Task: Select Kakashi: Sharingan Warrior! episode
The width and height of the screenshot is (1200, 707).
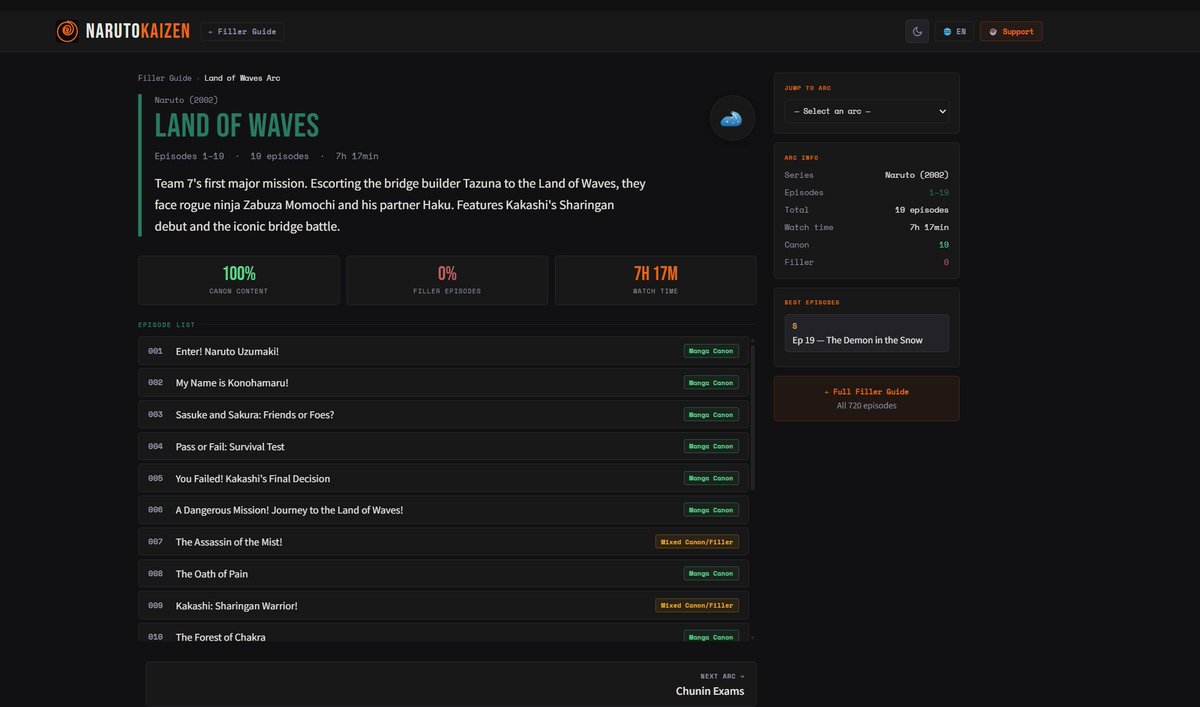Action: (443, 605)
